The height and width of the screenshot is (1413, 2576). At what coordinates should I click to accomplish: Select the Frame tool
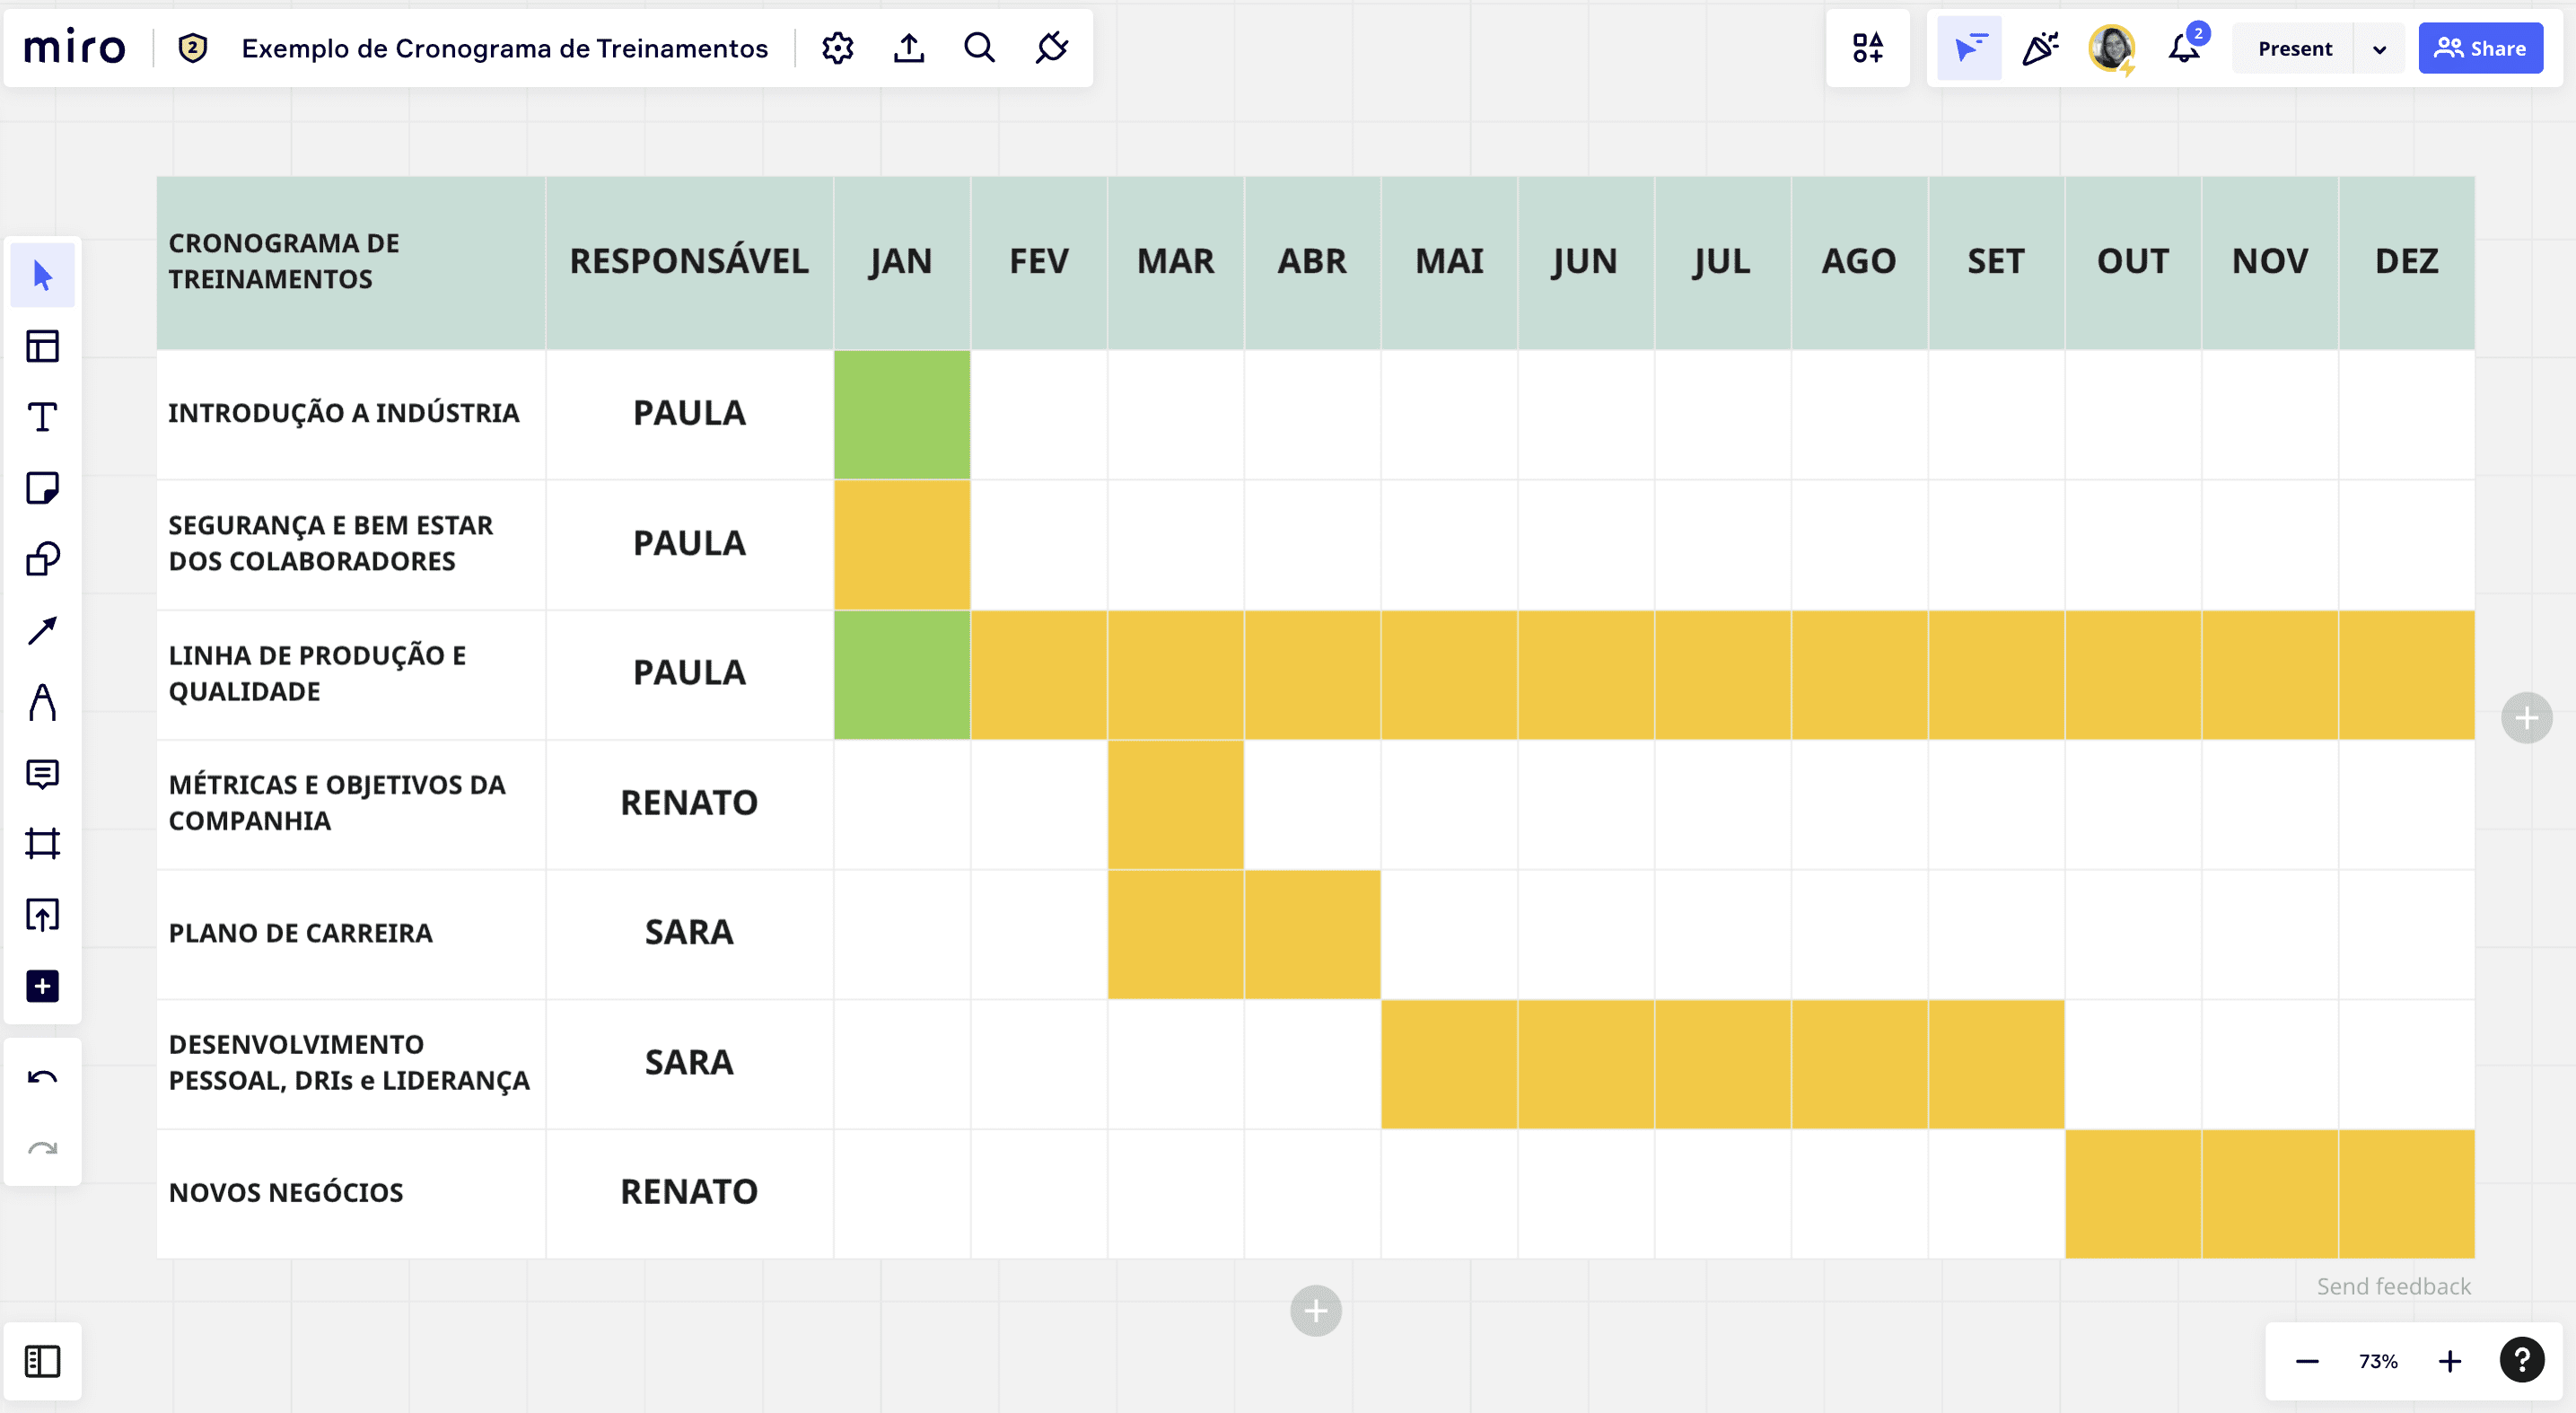tap(42, 843)
